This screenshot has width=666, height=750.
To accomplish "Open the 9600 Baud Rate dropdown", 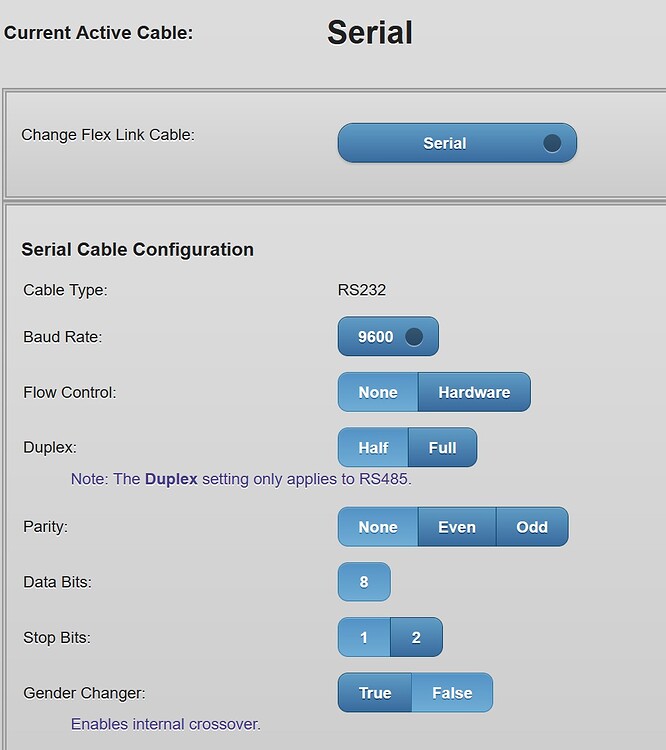I will point(376,337).
